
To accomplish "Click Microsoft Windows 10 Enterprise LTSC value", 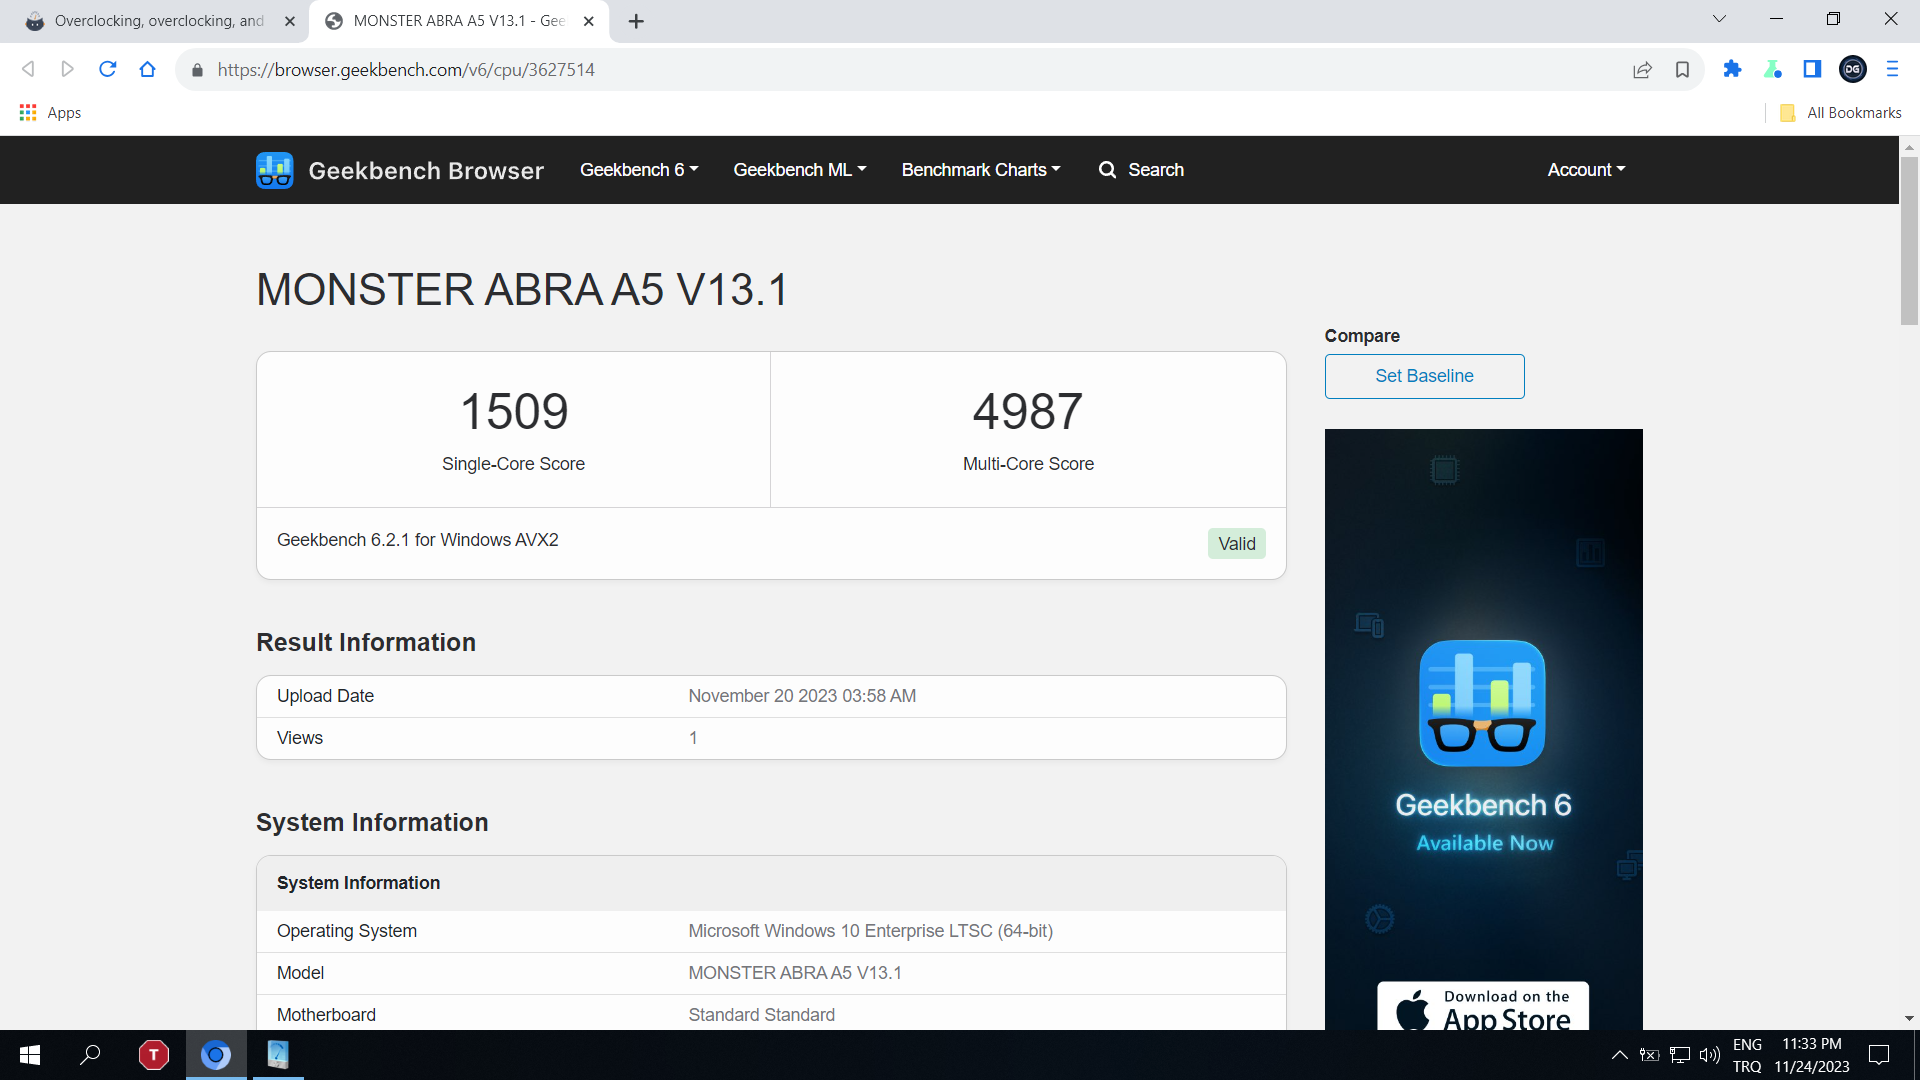I will (870, 931).
